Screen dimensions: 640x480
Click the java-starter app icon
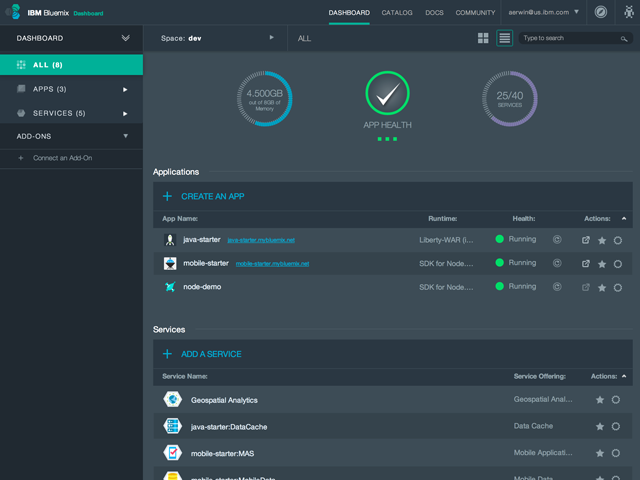[170, 240]
